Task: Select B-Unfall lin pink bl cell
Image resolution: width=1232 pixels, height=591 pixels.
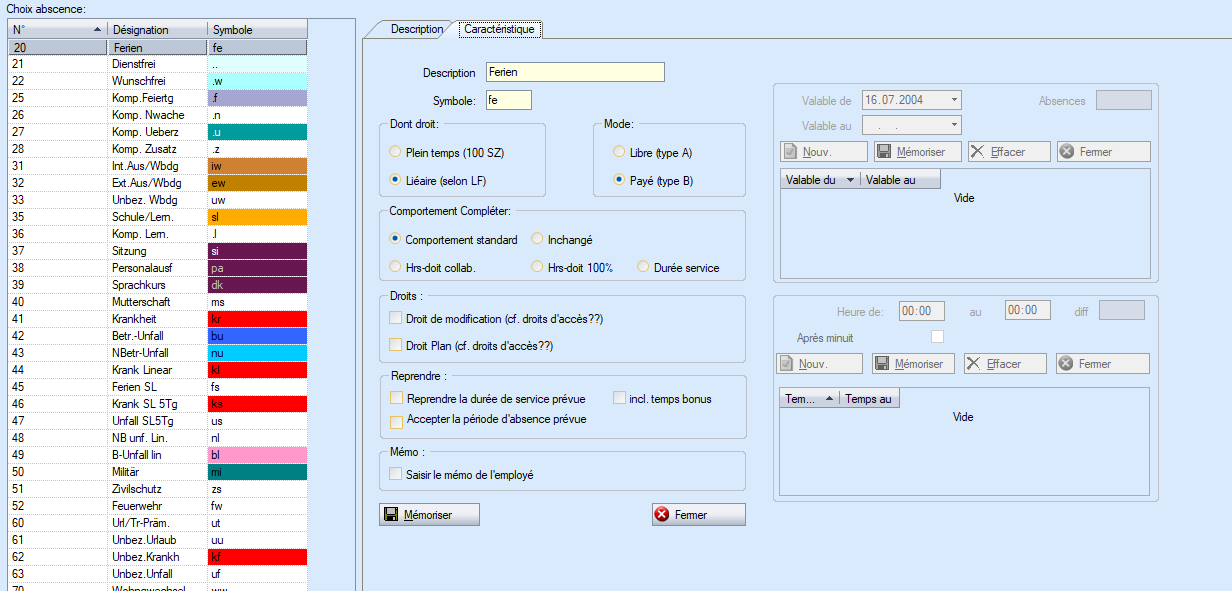Action: click(x=257, y=454)
